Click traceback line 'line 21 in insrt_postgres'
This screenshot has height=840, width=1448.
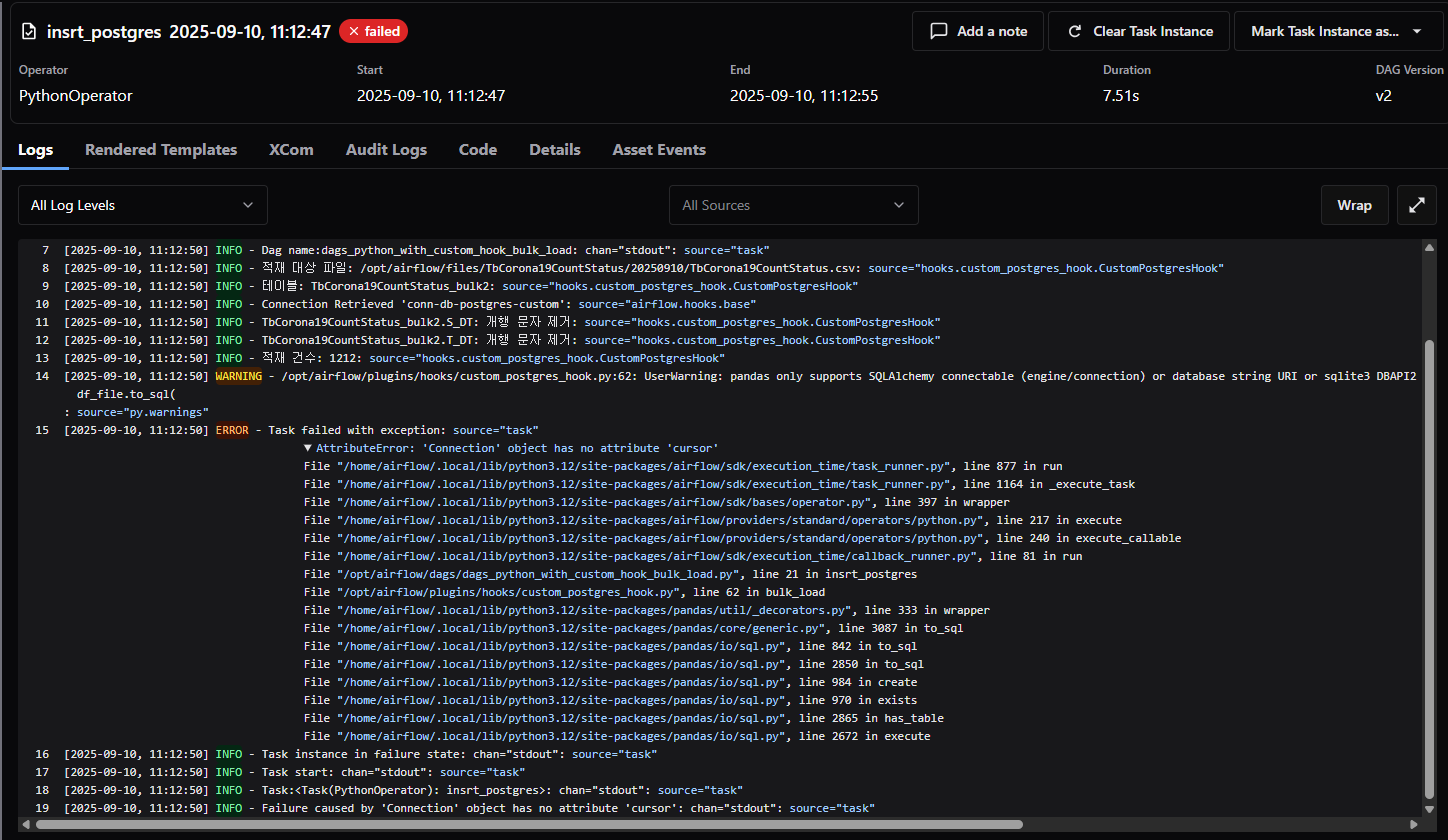pos(610,574)
